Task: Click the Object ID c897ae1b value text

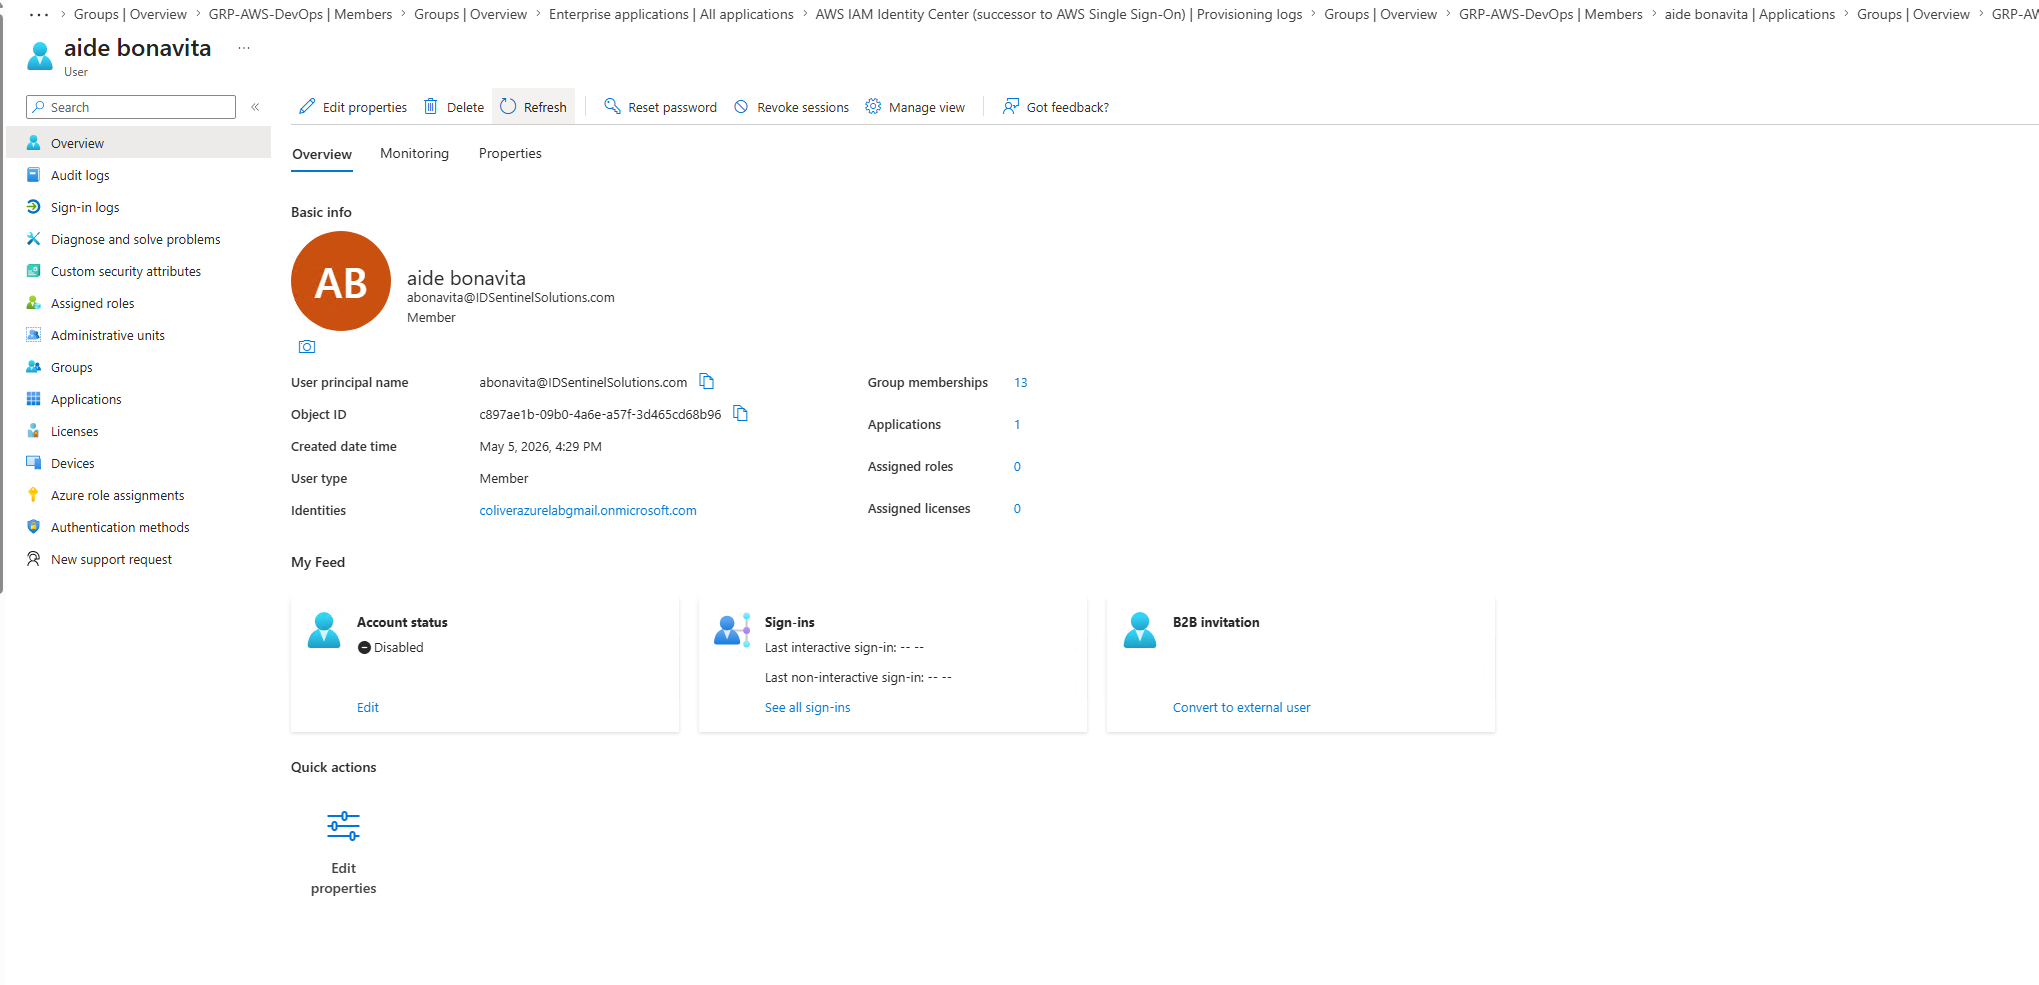Action: [600, 414]
